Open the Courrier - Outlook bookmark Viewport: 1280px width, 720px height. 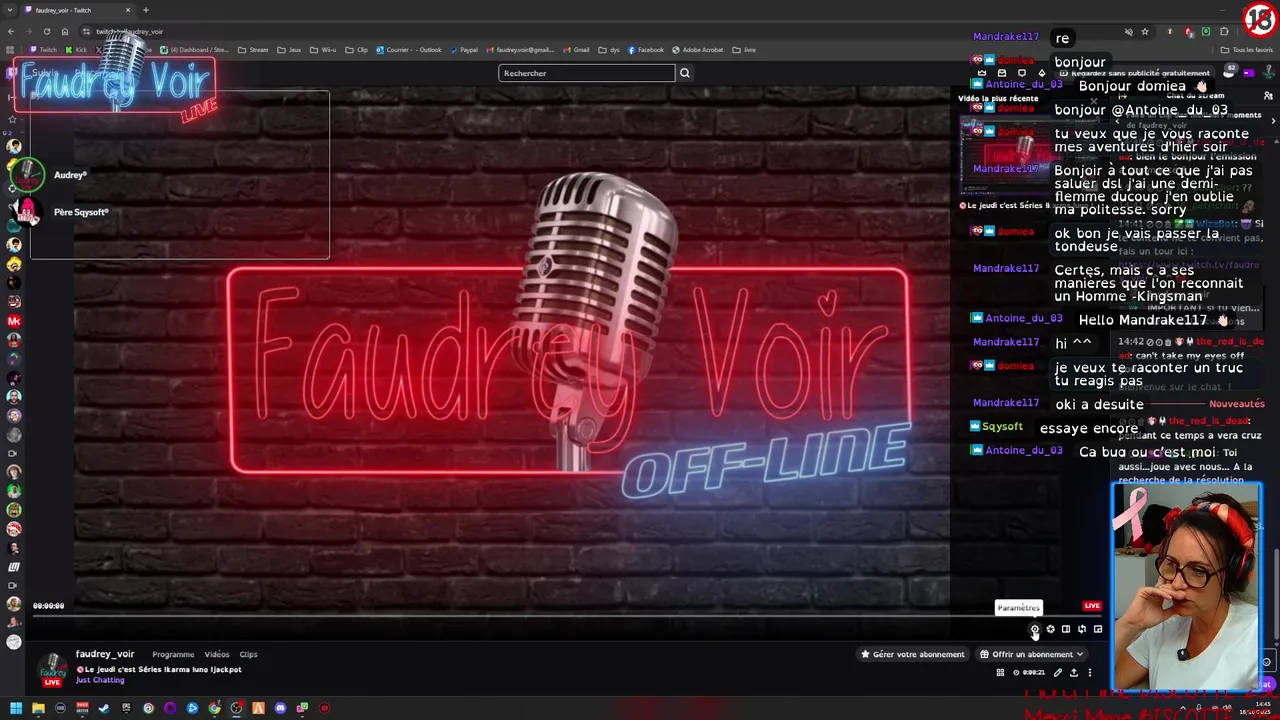[x=409, y=50]
